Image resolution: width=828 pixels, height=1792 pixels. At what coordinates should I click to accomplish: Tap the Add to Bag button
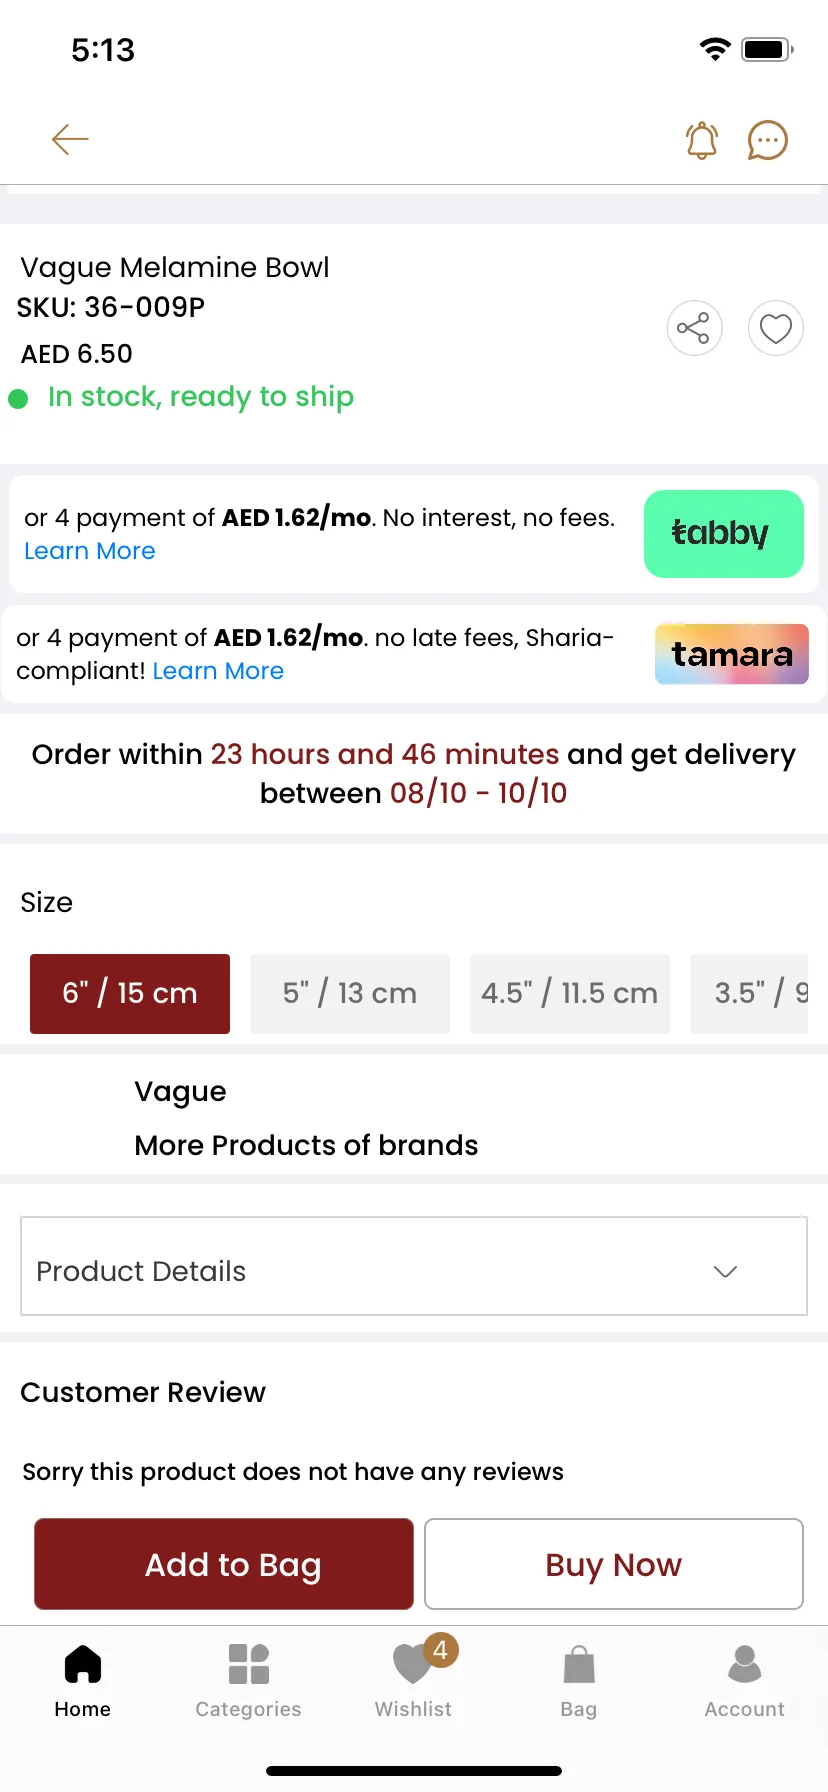(x=224, y=1564)
